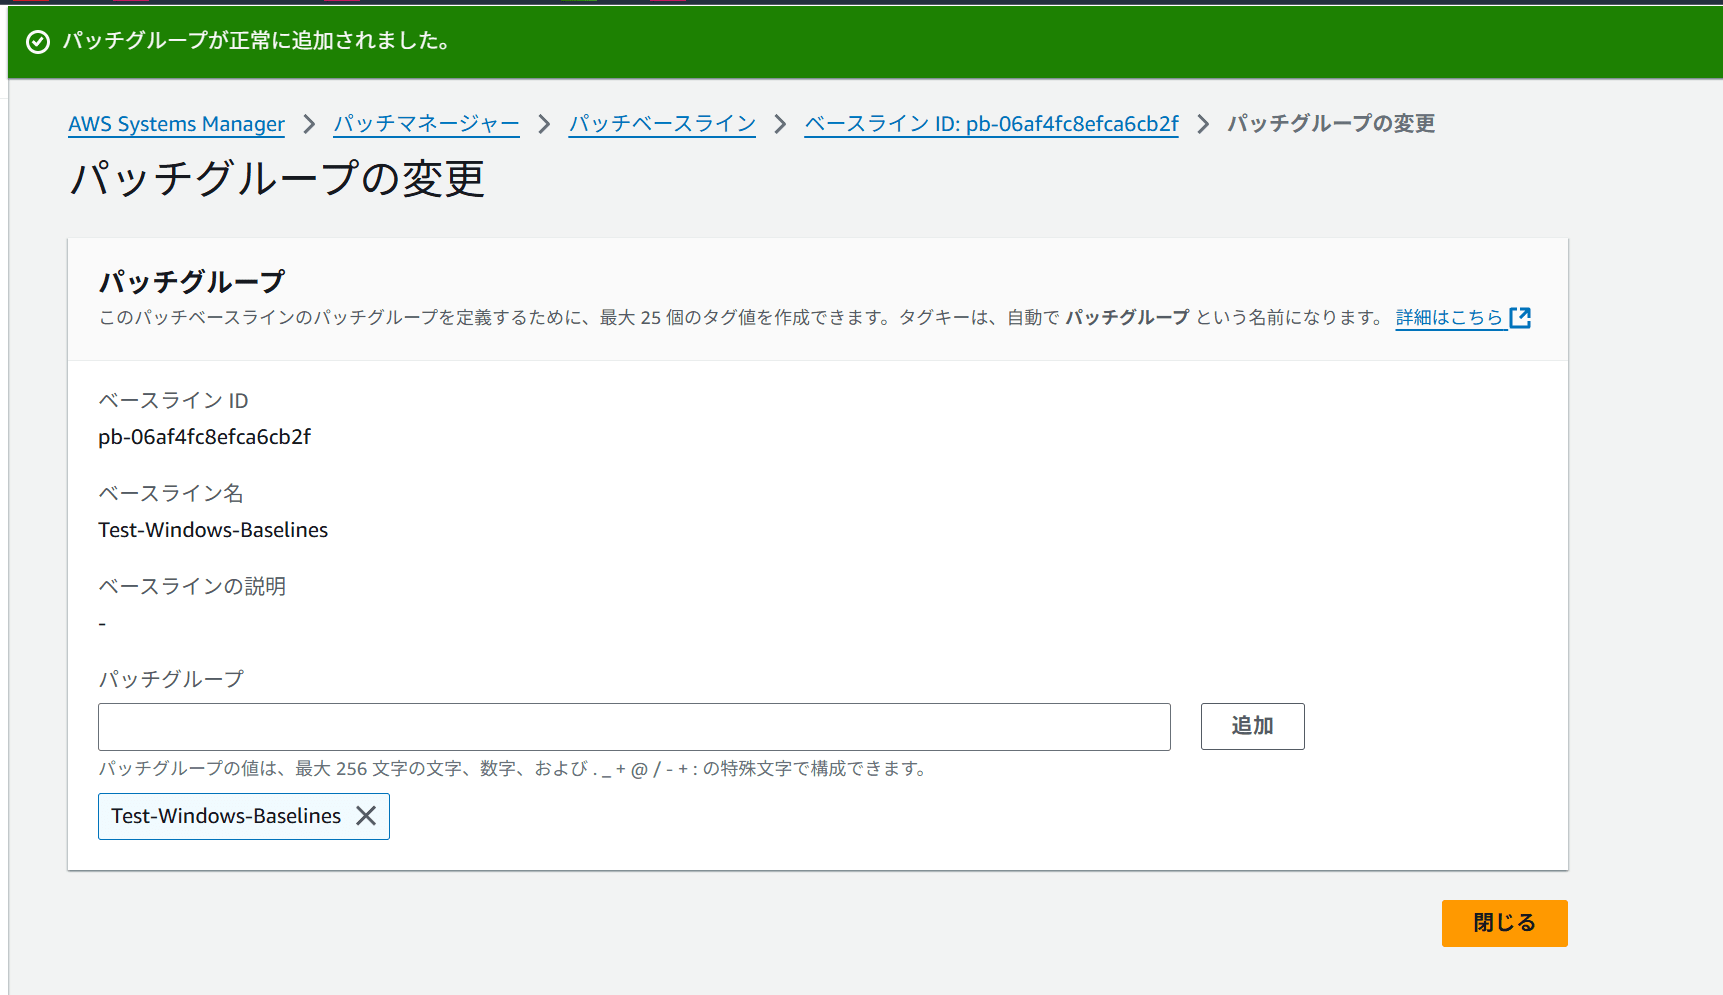1723x995 pixels.
Task: Click the ベースライン名 label
Action: [x=171, y=493]
